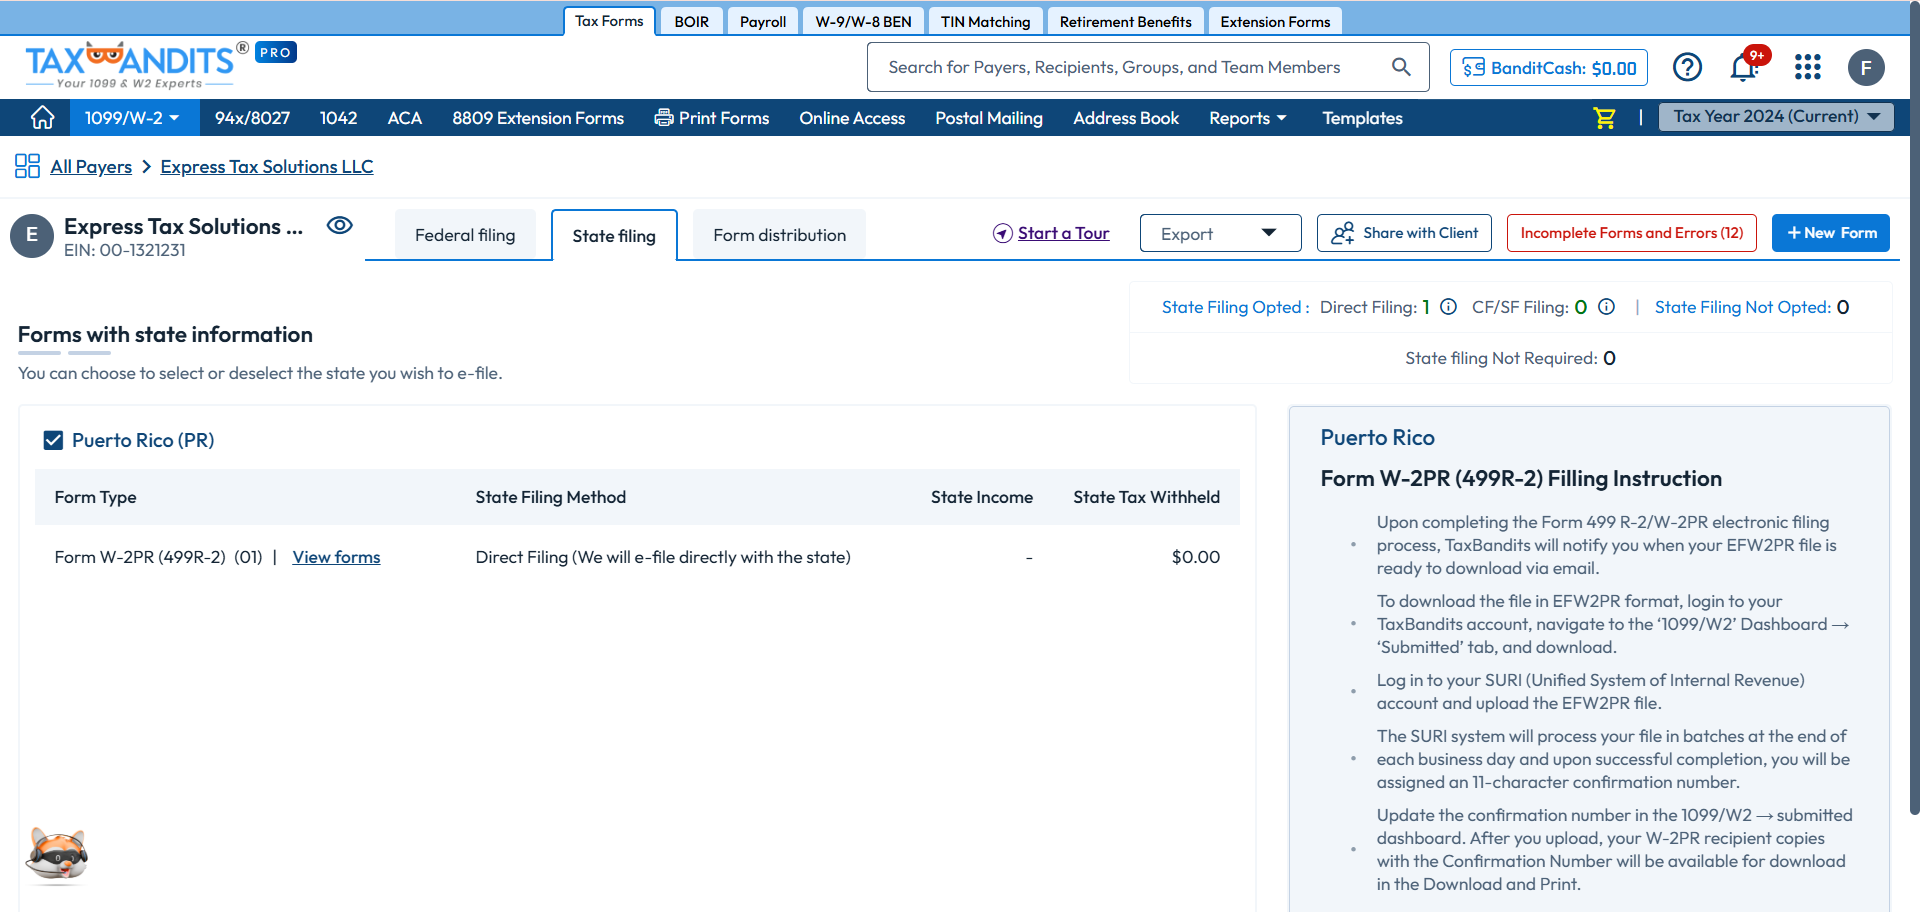Open the Templates menu item
The height and width of the screenshot is (912, 1920).
1362,118
